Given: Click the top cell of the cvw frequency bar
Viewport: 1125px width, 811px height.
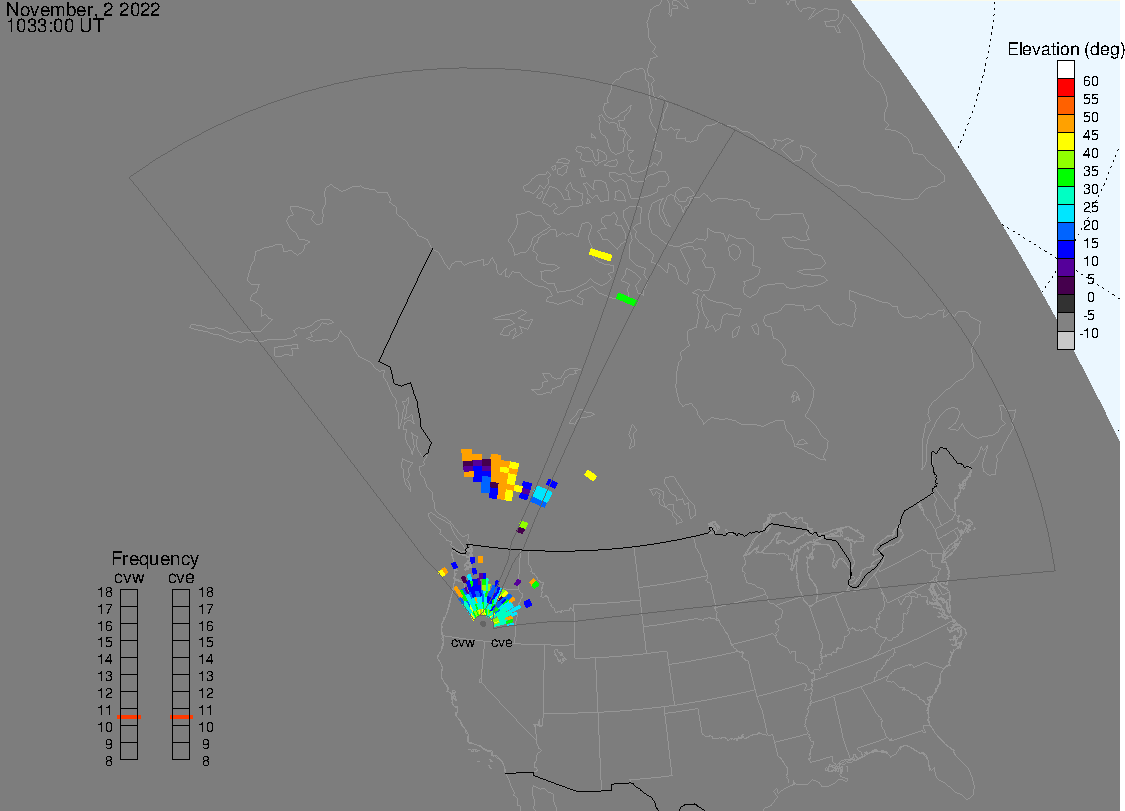Looking at the screenshot, I should (x=129, y=598).
